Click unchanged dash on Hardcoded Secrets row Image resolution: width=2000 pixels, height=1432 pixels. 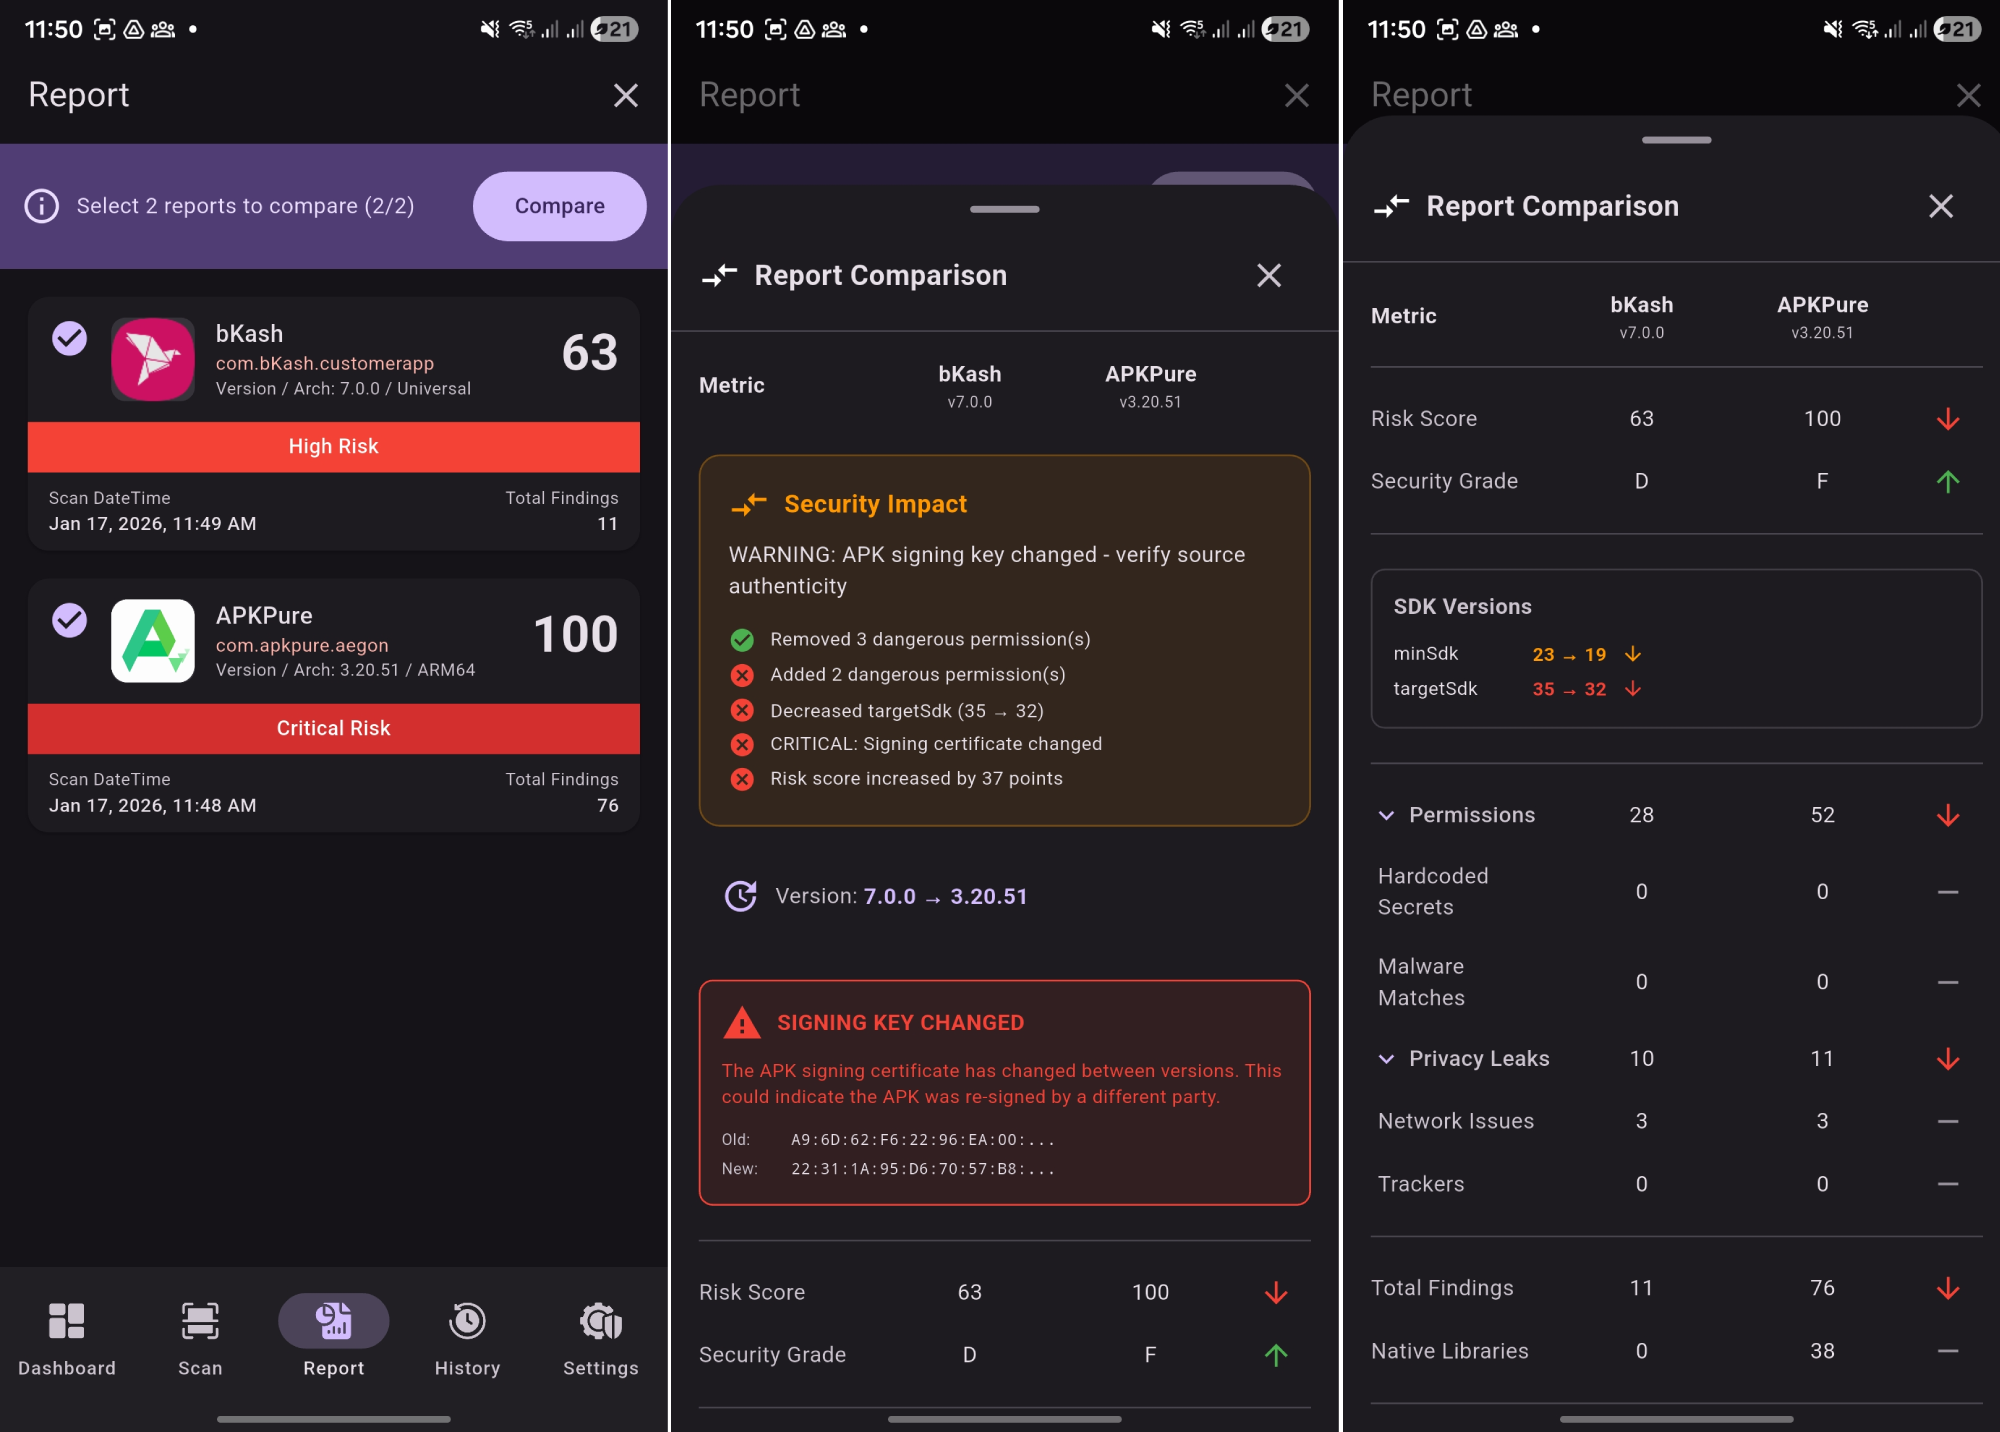[1948, 892]
